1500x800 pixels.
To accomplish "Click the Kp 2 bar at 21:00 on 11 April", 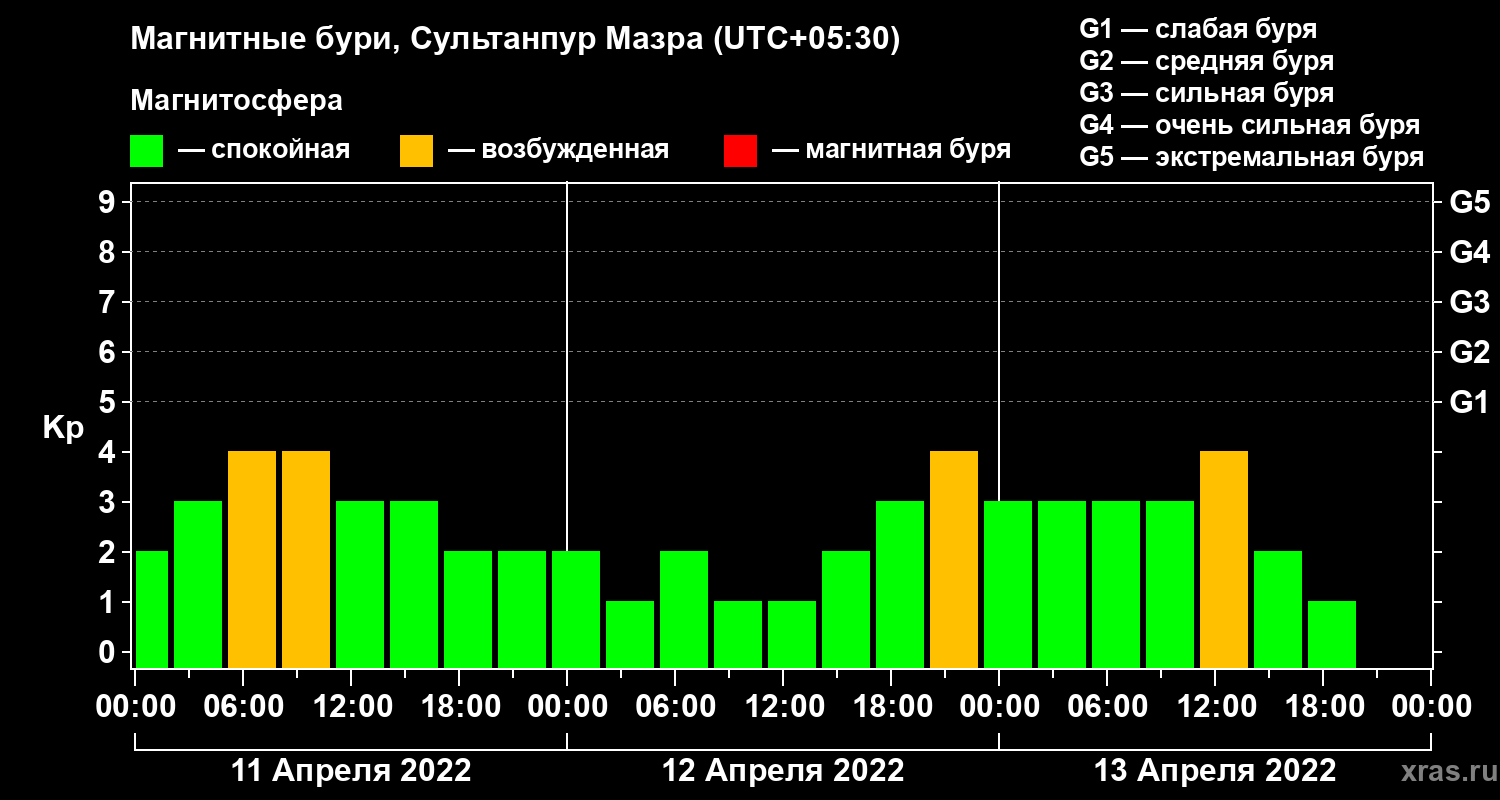I will (522, 610).
